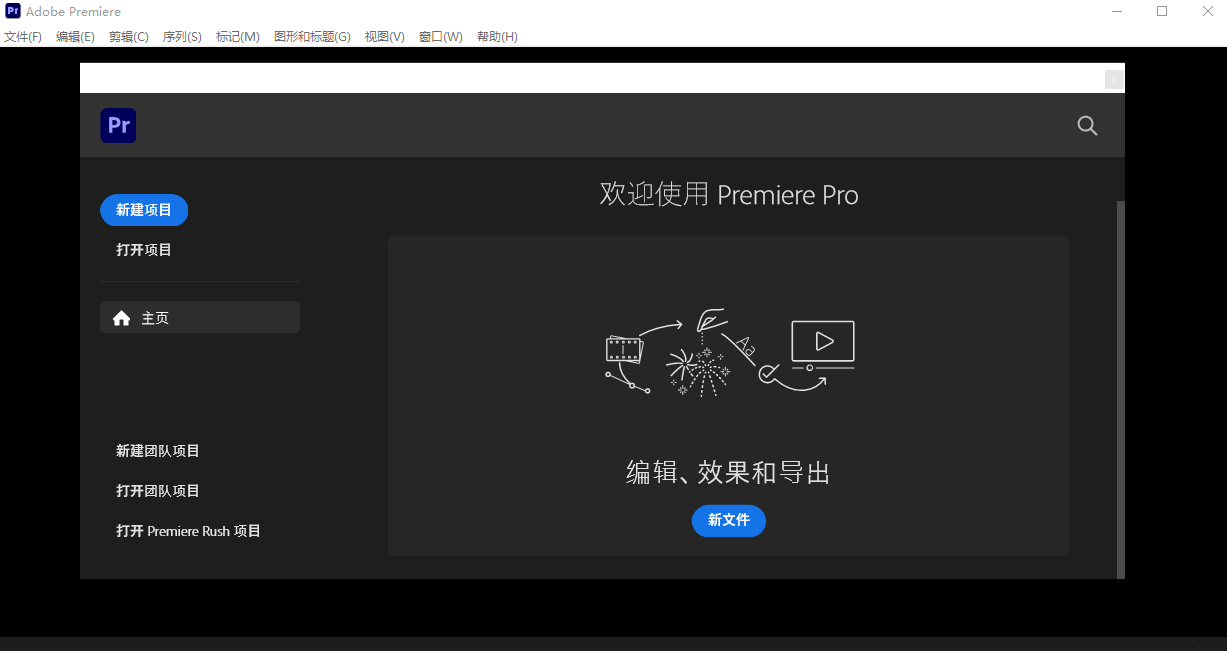Select 新建团队项目
Viewport: 1227px width, 651px height.
coord(157,450)
